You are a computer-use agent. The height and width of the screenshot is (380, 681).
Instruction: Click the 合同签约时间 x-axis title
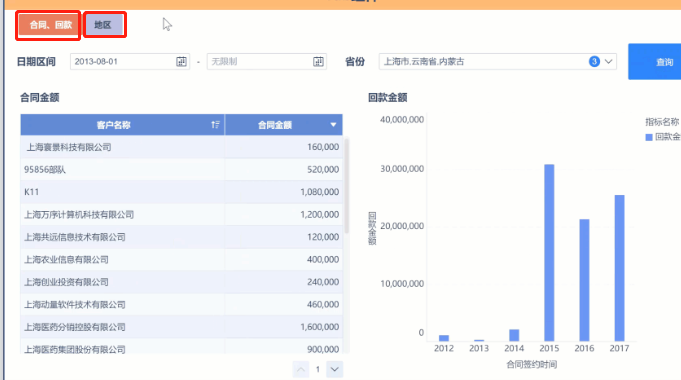pos(532,364)
